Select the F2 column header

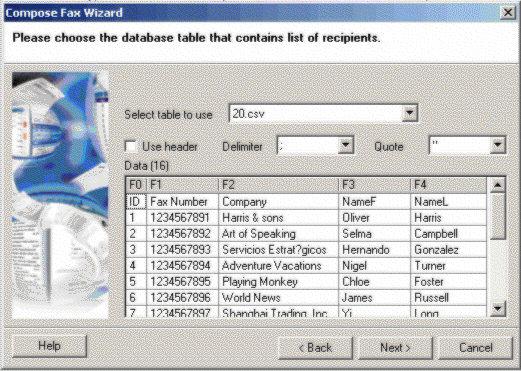pos(278,185)
